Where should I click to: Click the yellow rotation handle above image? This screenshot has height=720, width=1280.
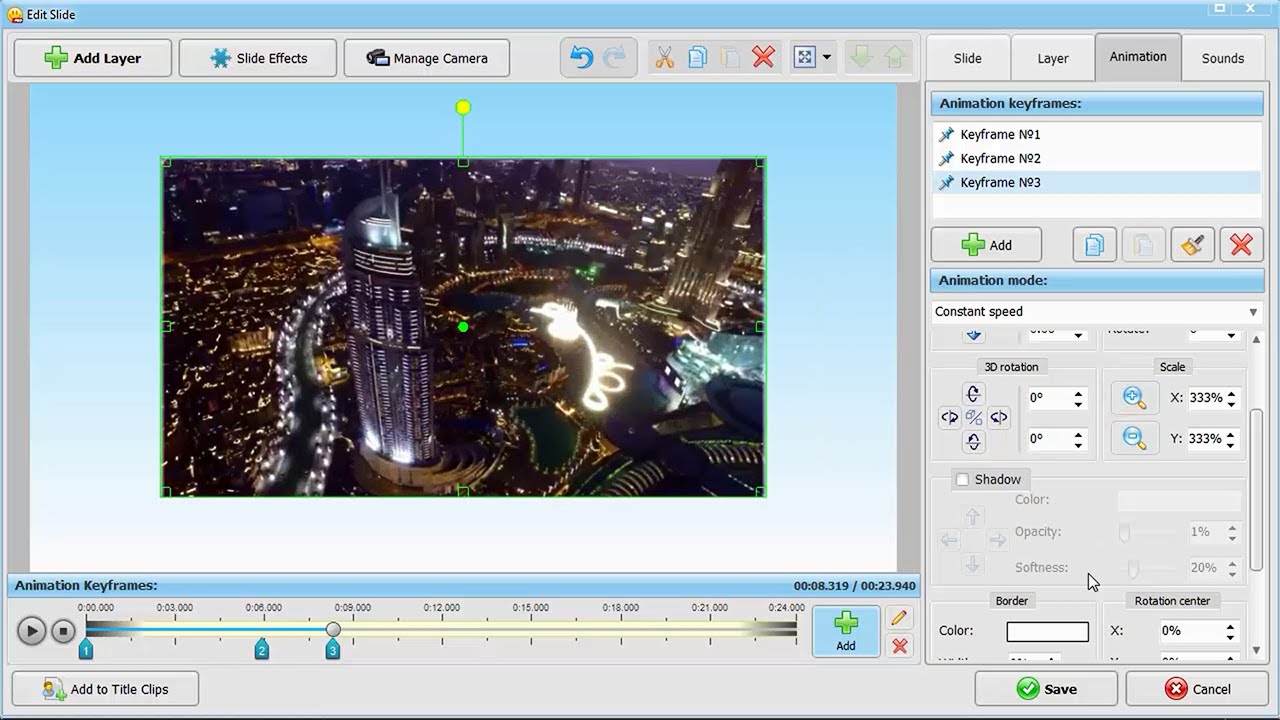(x=463, y=107)
